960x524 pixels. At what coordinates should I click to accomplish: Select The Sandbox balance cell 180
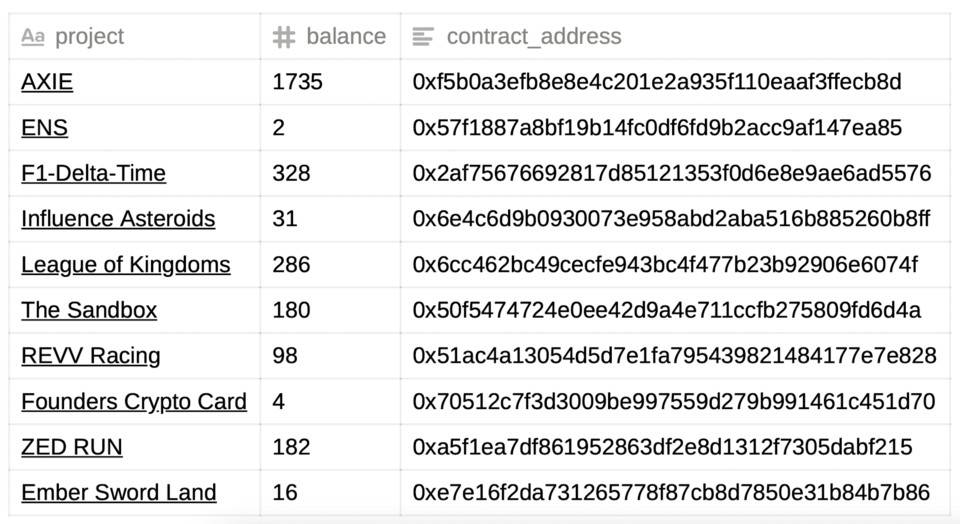330,310
